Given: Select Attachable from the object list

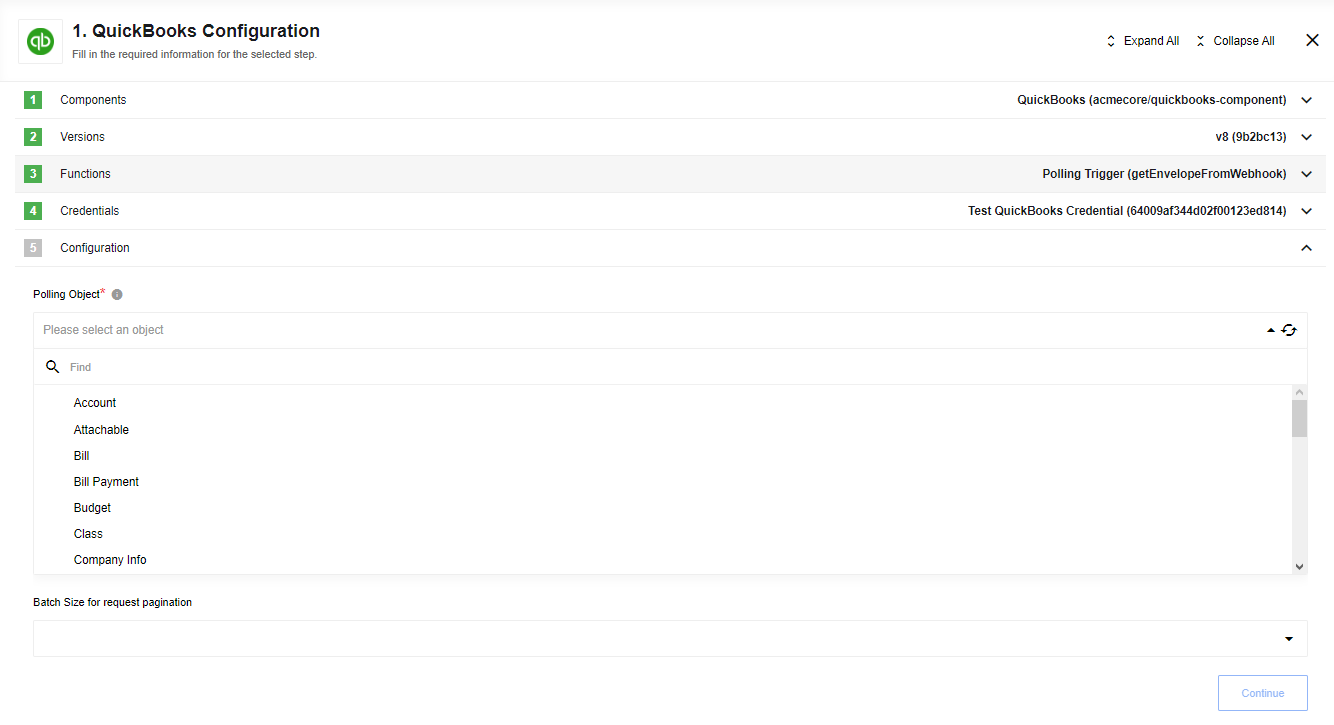Looking at the screenshot, I should [x=101, y=430].
